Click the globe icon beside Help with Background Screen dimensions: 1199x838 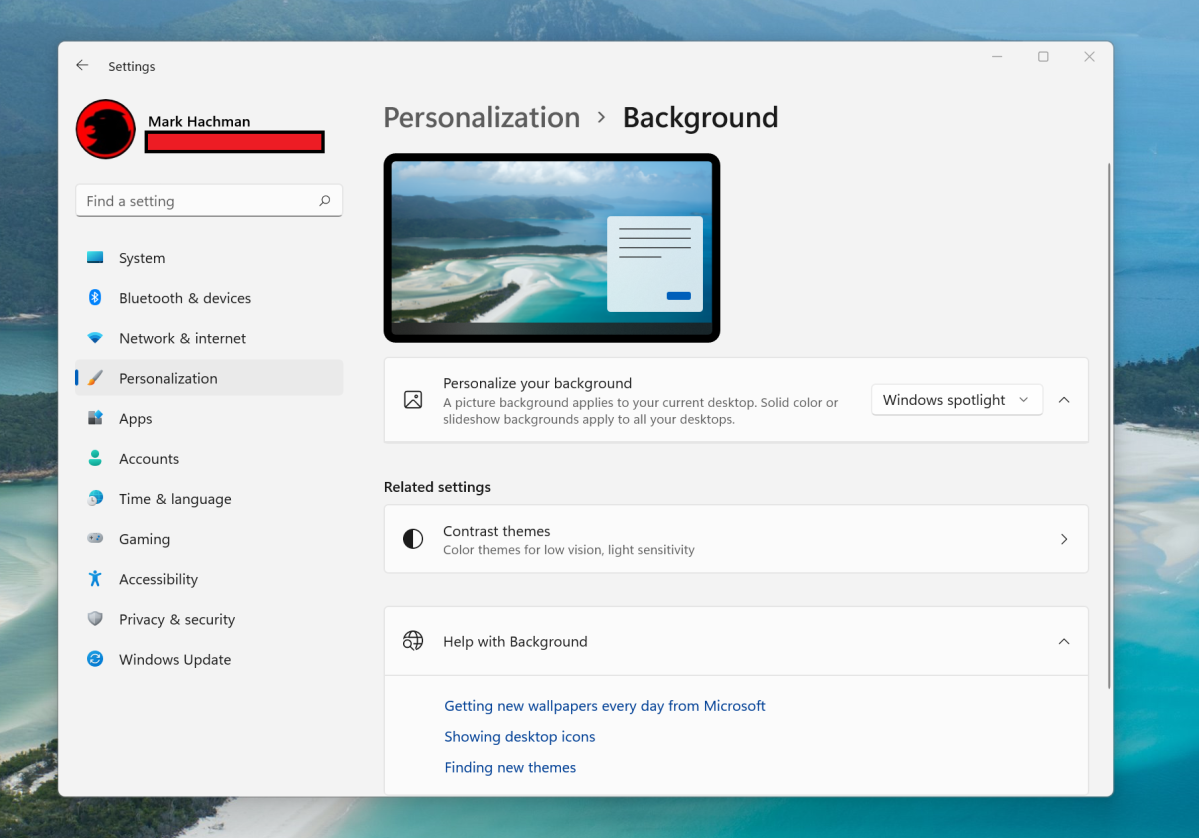pos(413,641)
